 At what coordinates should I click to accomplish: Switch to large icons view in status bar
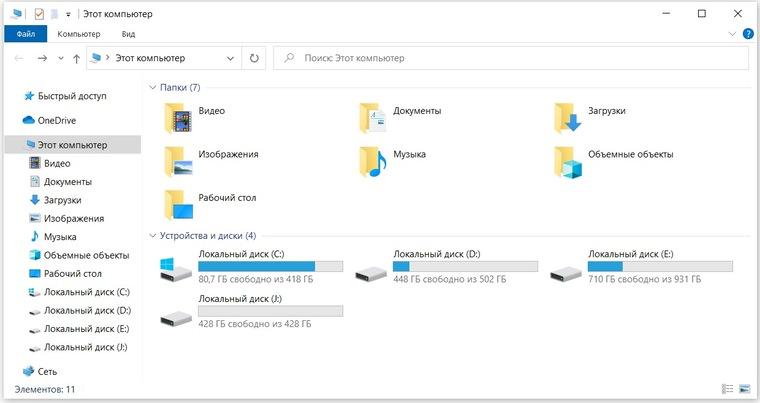744,388
